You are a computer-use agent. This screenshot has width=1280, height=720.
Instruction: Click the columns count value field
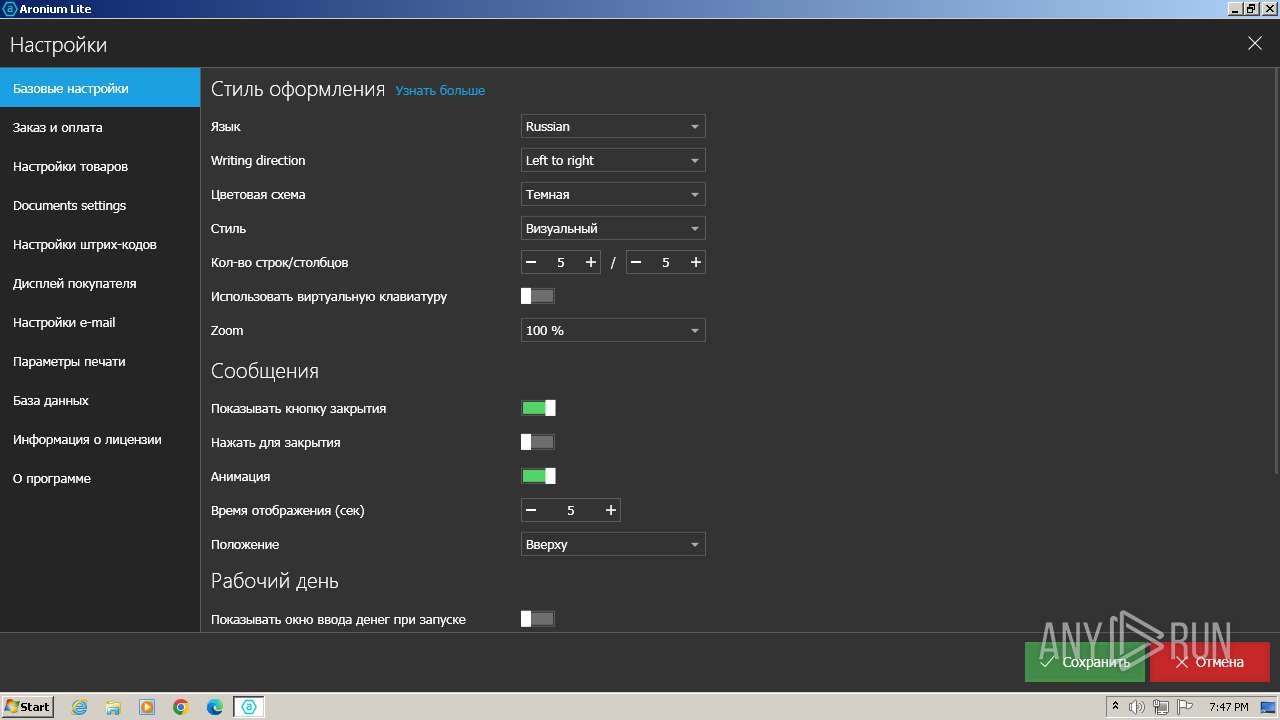(666, 262)
